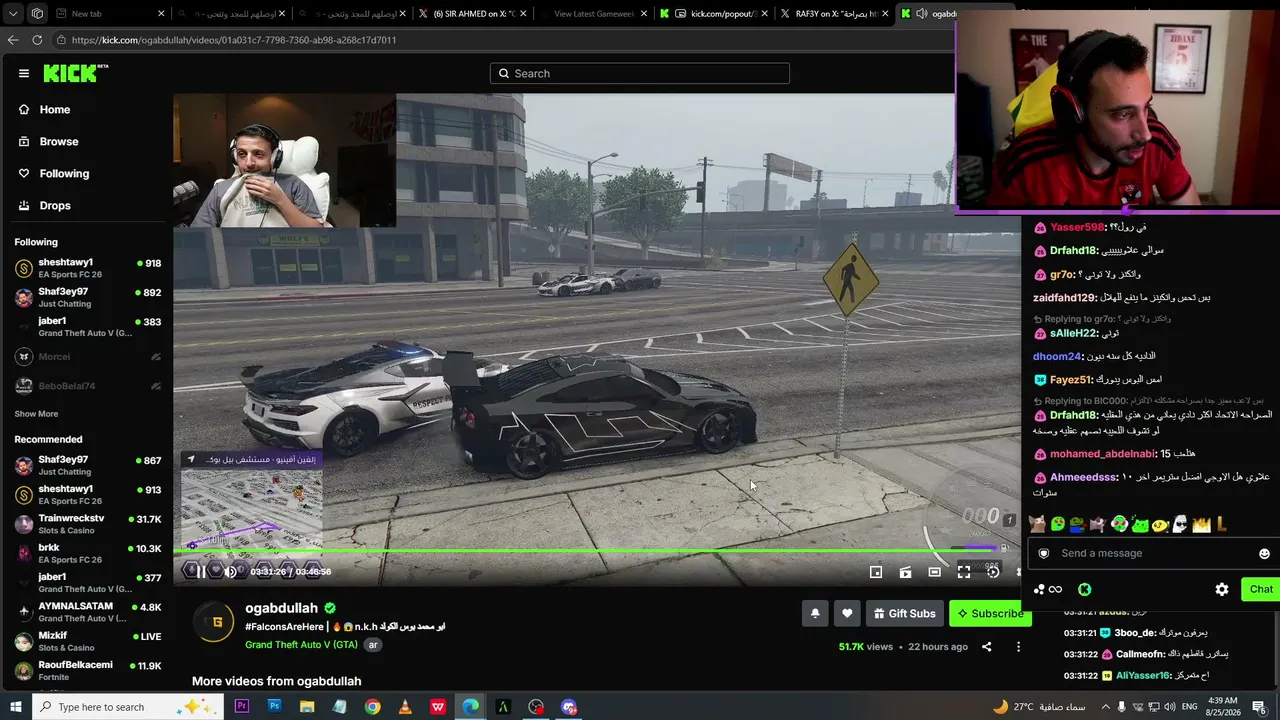Insert the gold crown emote
Viewport: 1280px width, 720px height.
(x=1200, y=523)
